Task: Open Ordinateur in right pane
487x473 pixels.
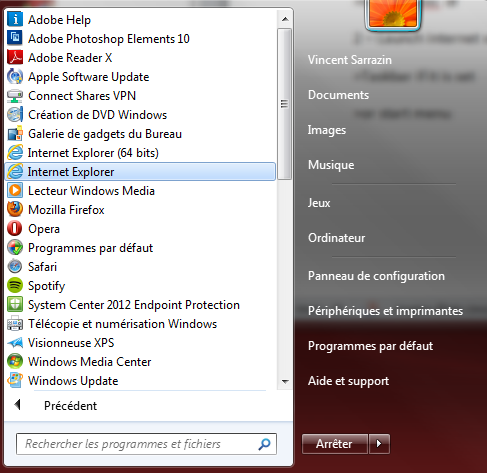Action: (336, 238)
